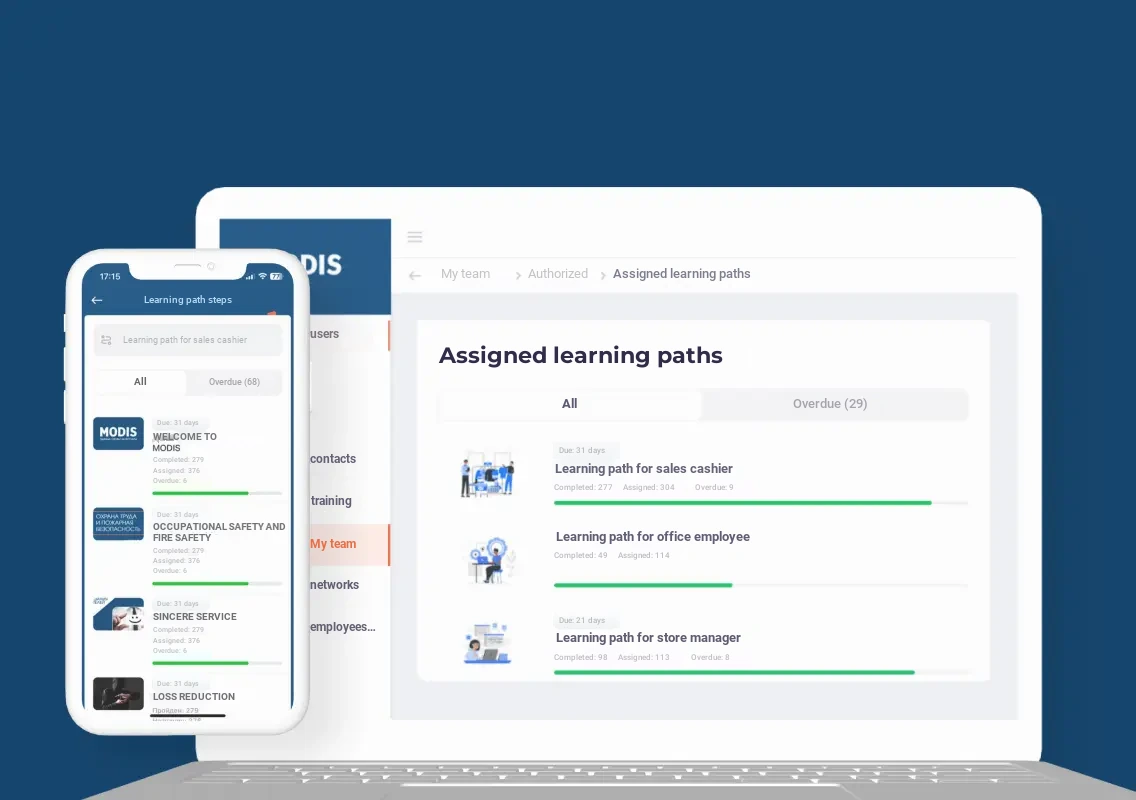The image size is (1136, 800).
Task: Go to Authorized in the breadcrumb
Action: 558,274
